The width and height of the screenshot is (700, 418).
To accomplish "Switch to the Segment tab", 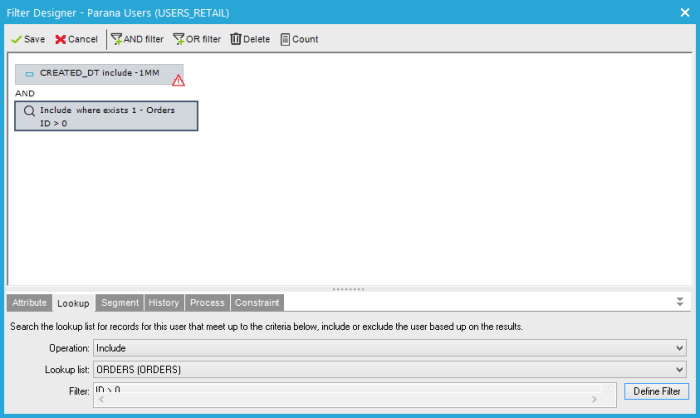I will [x=120, y=302].
